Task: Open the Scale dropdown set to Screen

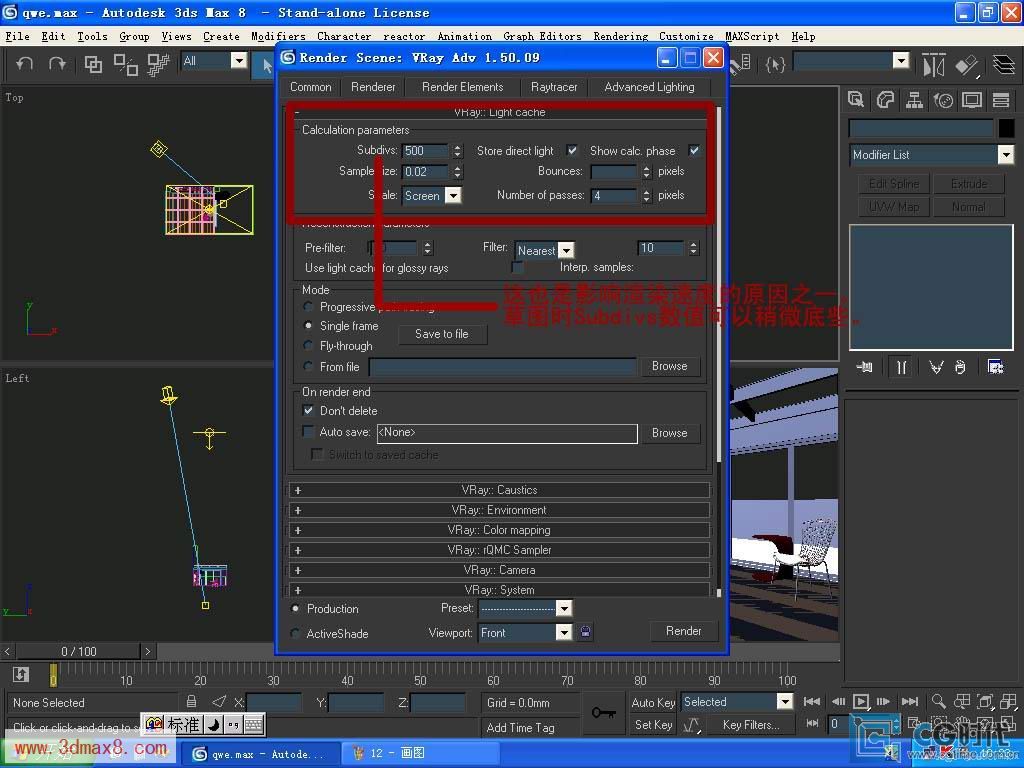Action: pos(432,195)
